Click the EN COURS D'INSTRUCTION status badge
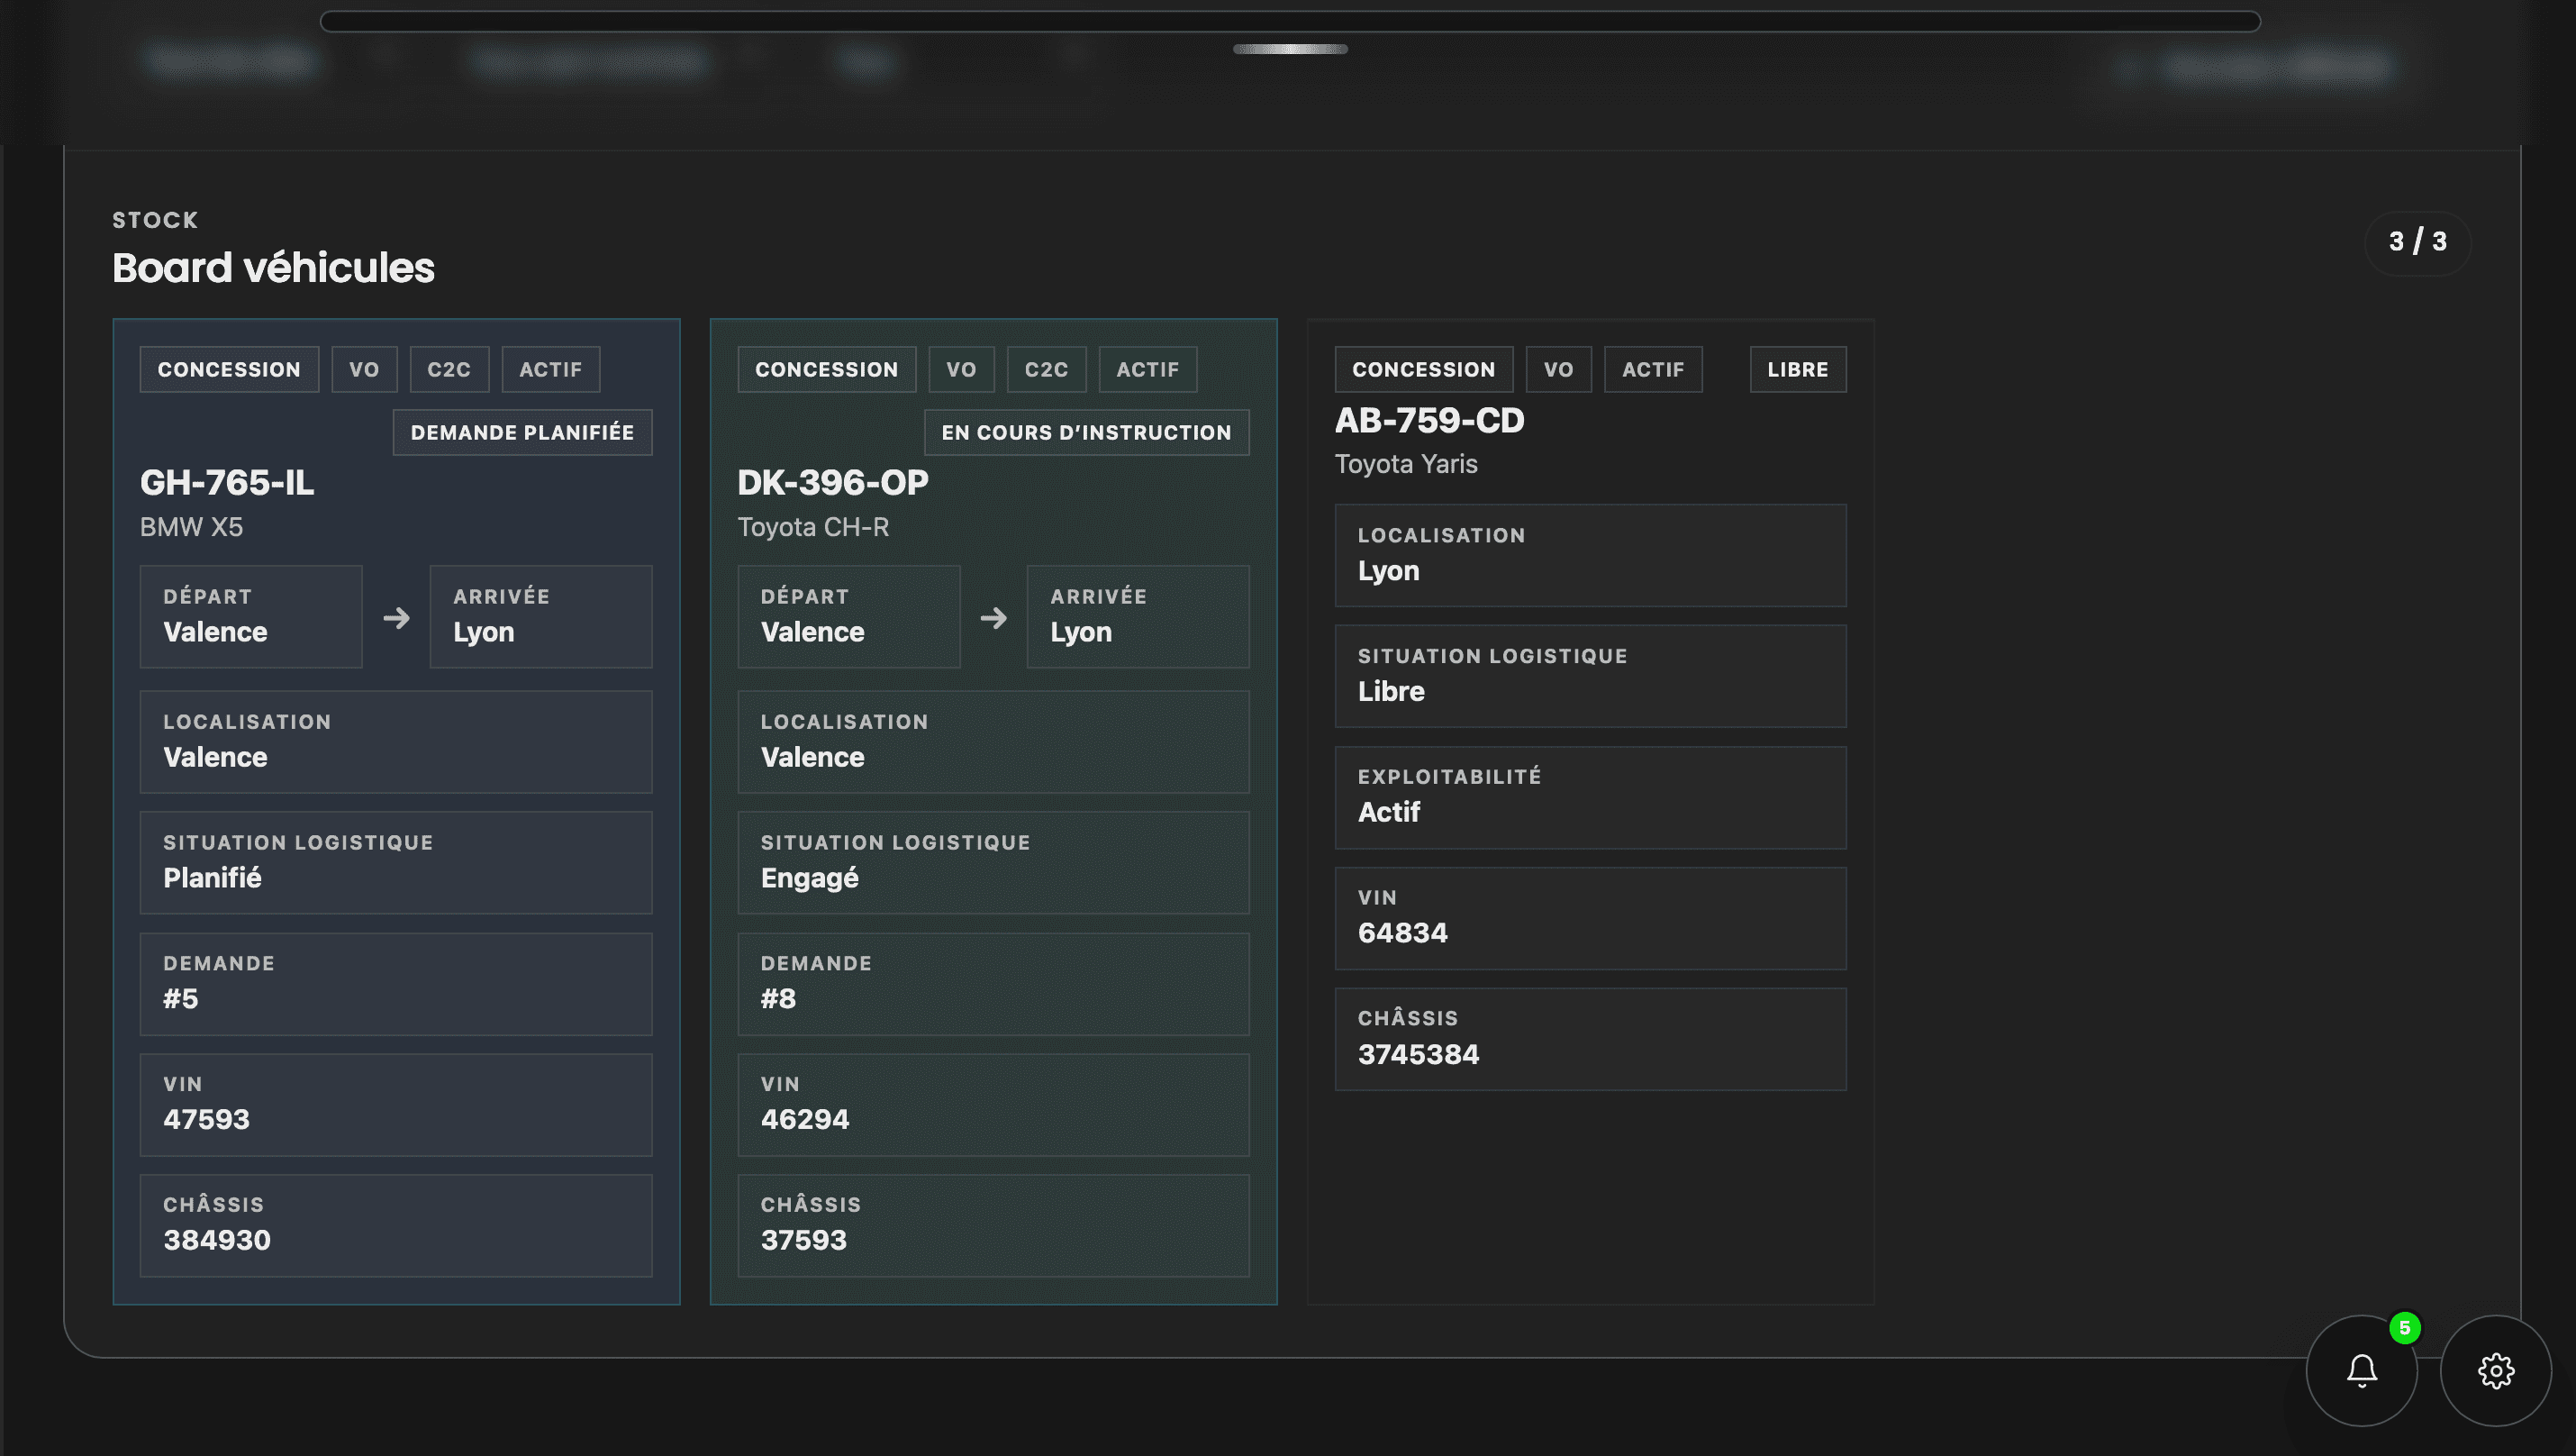 pyautogui.click(x=1086, y=432)
